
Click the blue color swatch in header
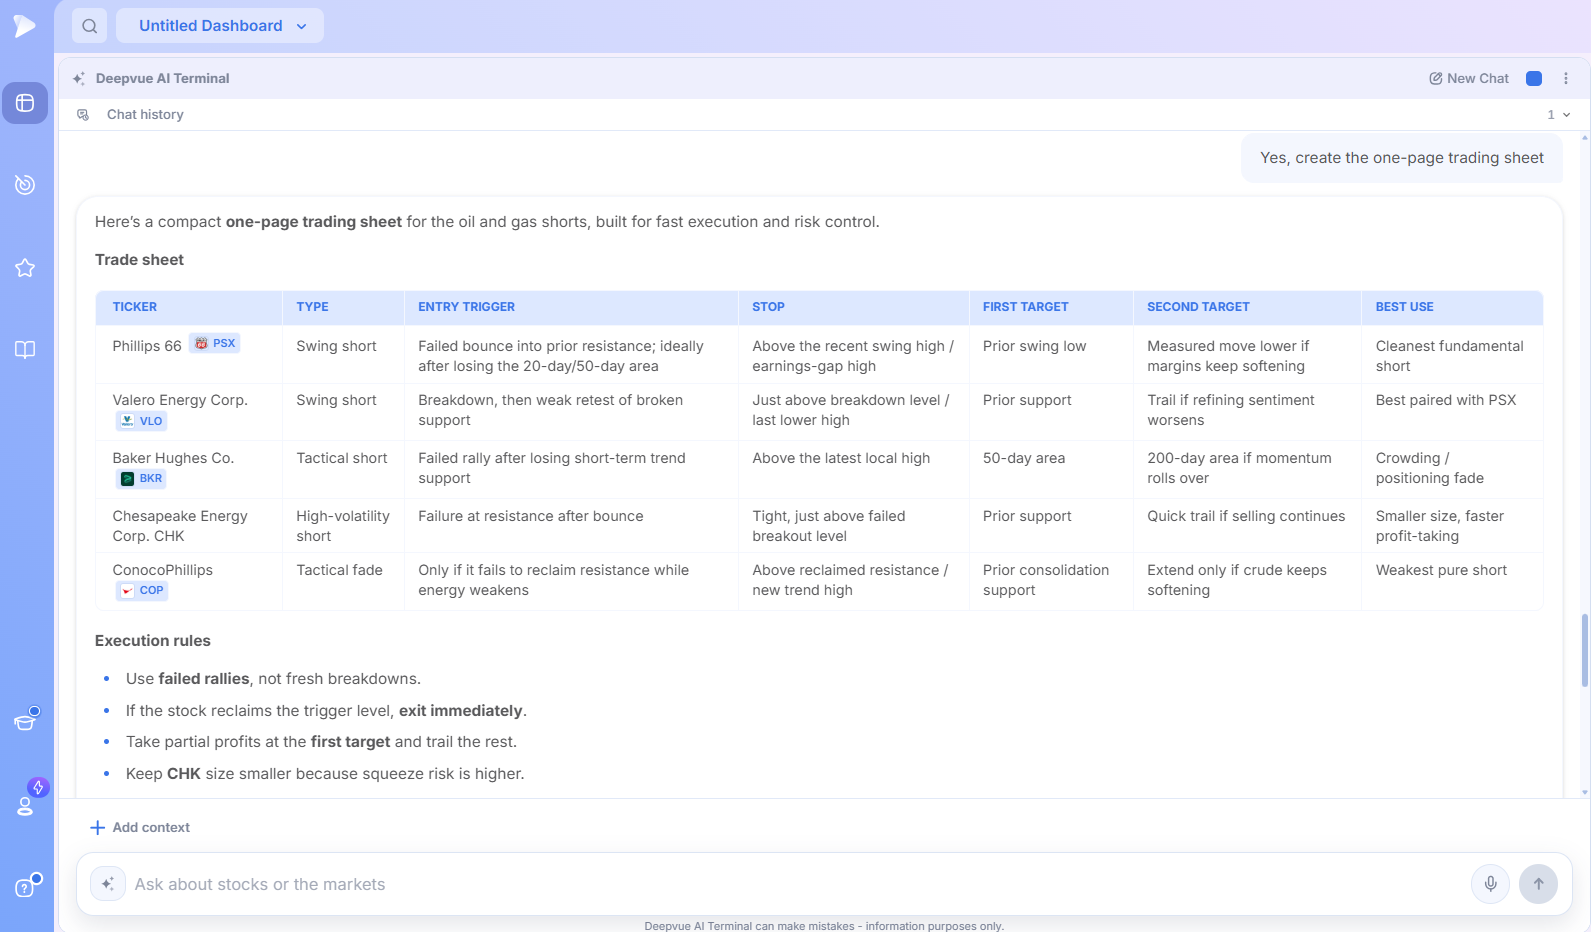pyautogui.click(x=1534, y=78)
